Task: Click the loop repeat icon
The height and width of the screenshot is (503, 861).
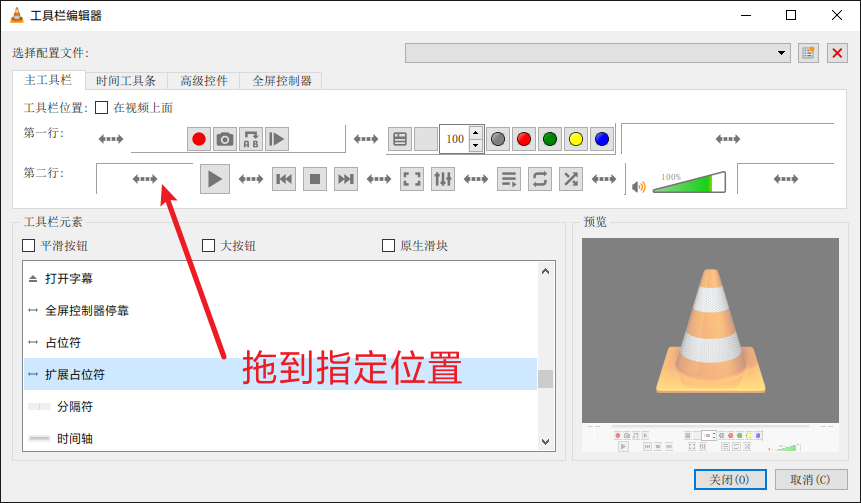Action: 540,179
